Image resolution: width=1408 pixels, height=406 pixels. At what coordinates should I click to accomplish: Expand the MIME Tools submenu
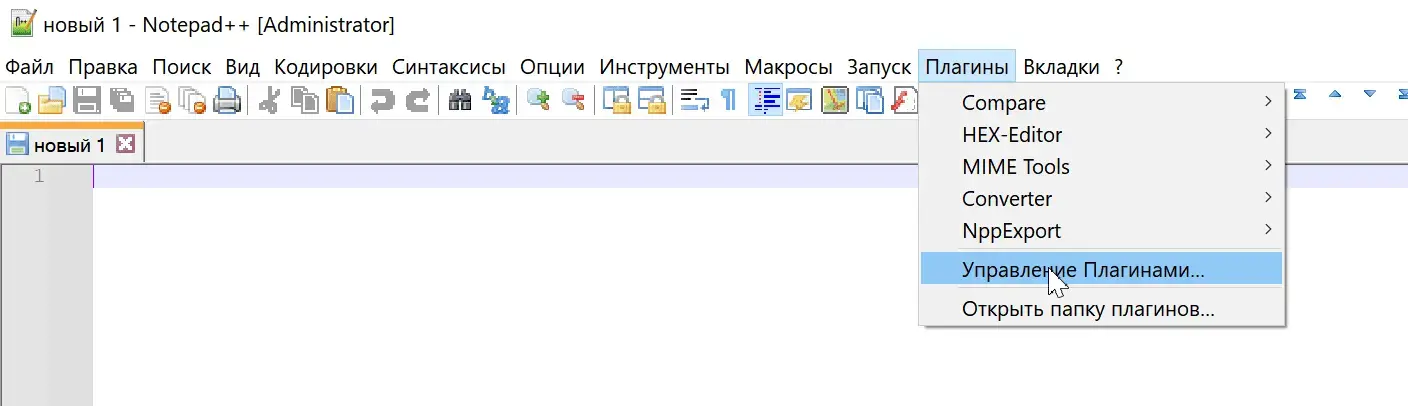1101,166
